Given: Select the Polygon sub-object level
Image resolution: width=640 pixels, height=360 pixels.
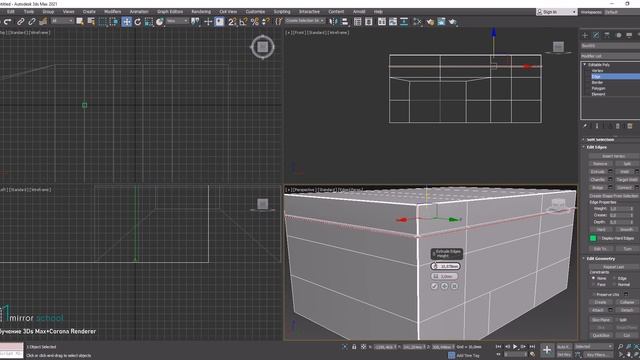Looking at the screenshot, I should (x=598, y=88).
